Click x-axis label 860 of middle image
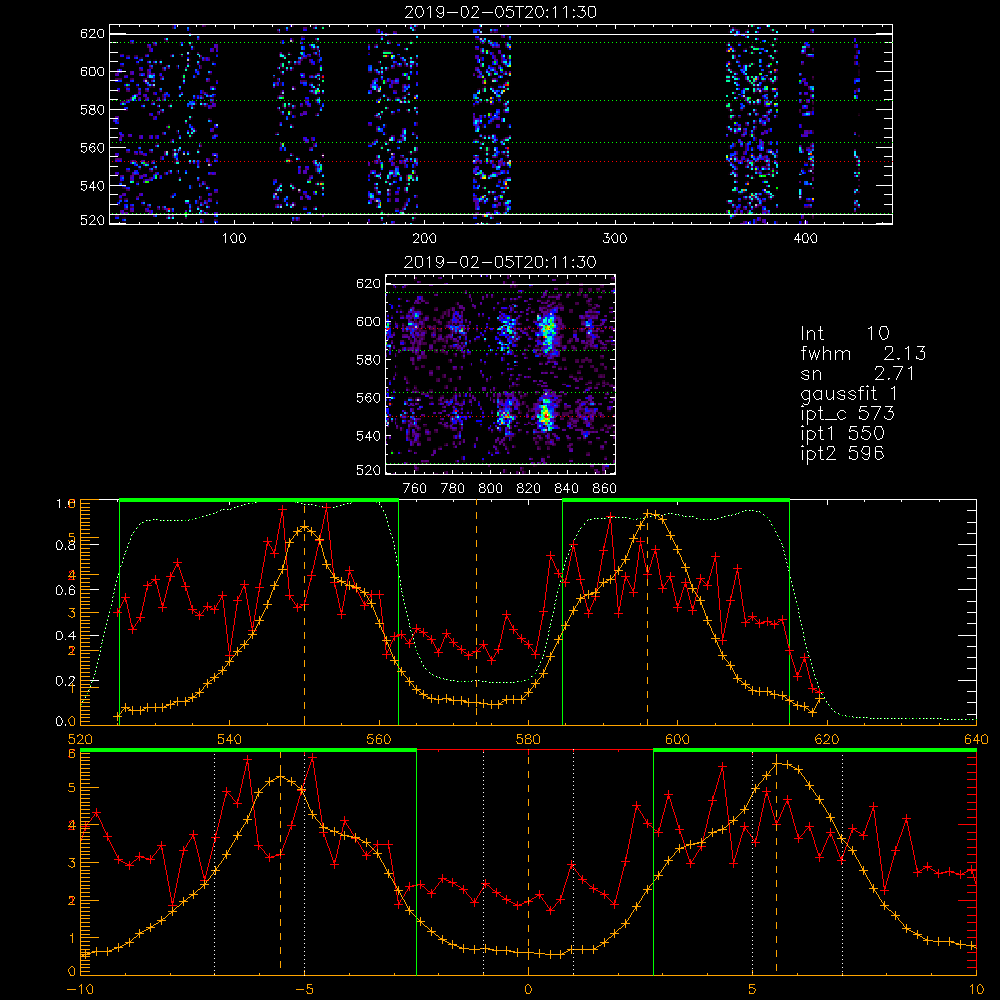 tap(605, 489)
